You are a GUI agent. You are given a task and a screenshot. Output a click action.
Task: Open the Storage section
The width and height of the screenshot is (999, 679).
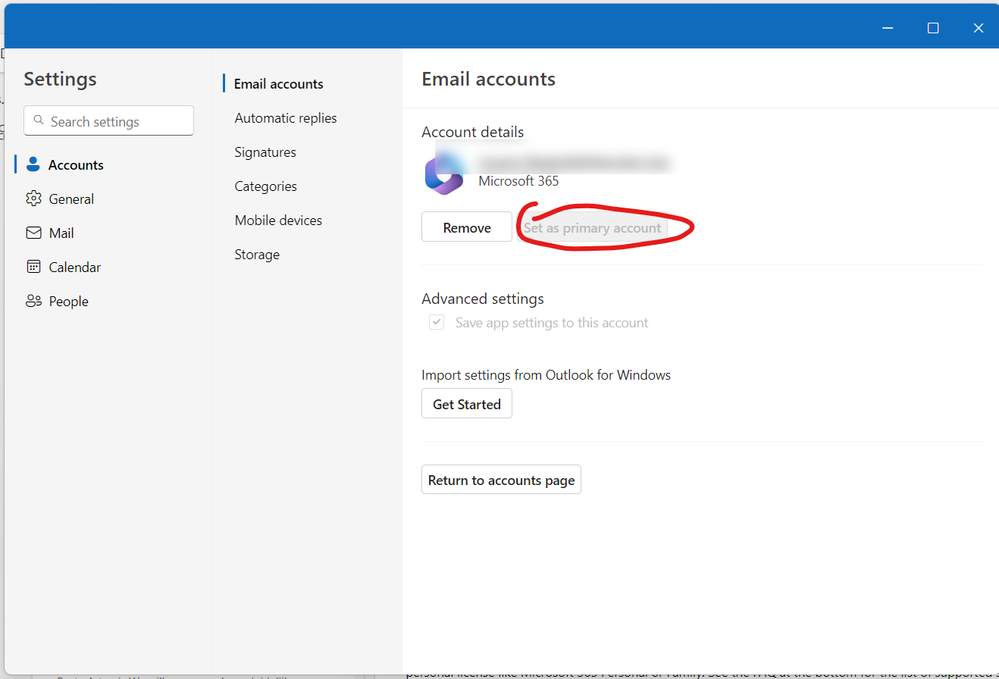(257, 254)
